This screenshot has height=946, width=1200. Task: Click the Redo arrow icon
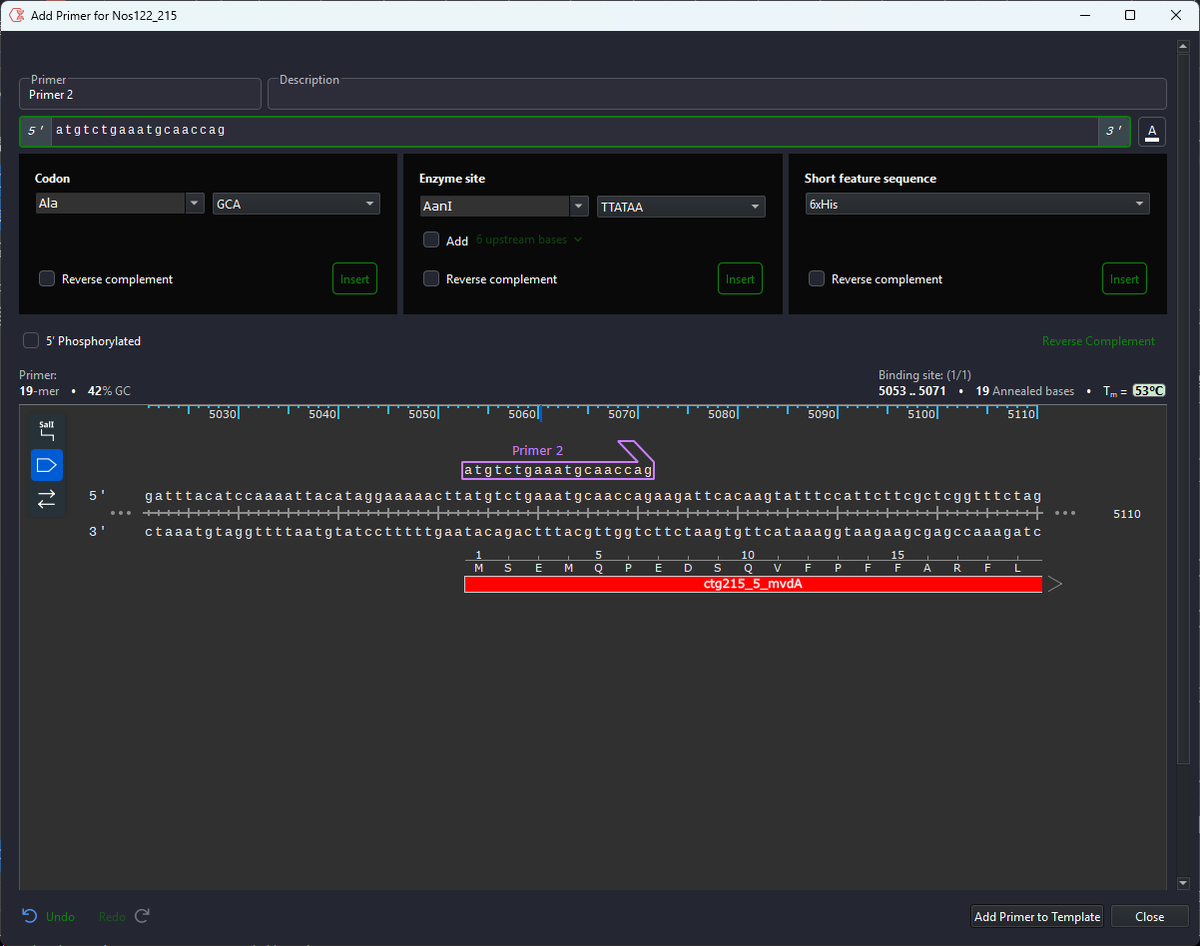[x=142, y=916]
